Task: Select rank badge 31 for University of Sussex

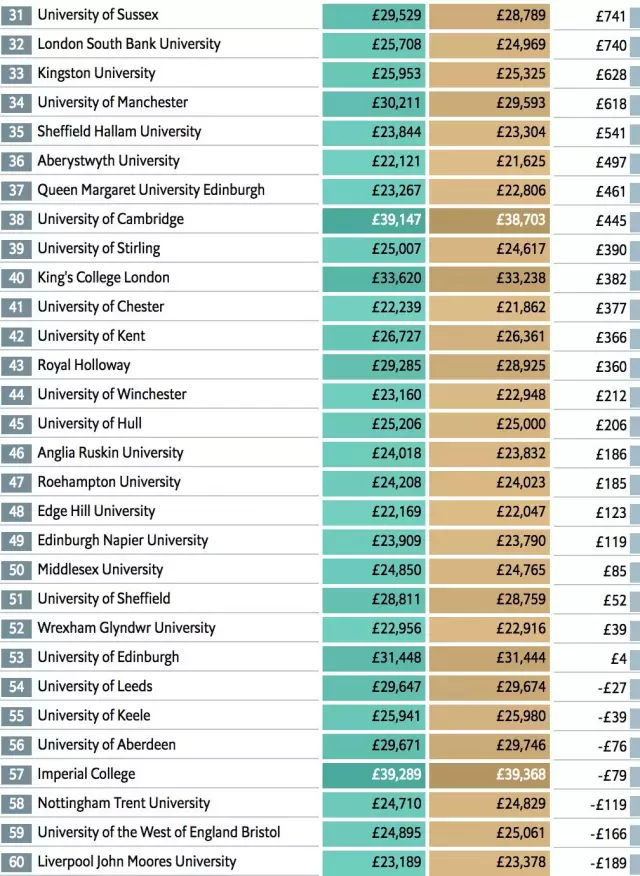Action: 16,15
